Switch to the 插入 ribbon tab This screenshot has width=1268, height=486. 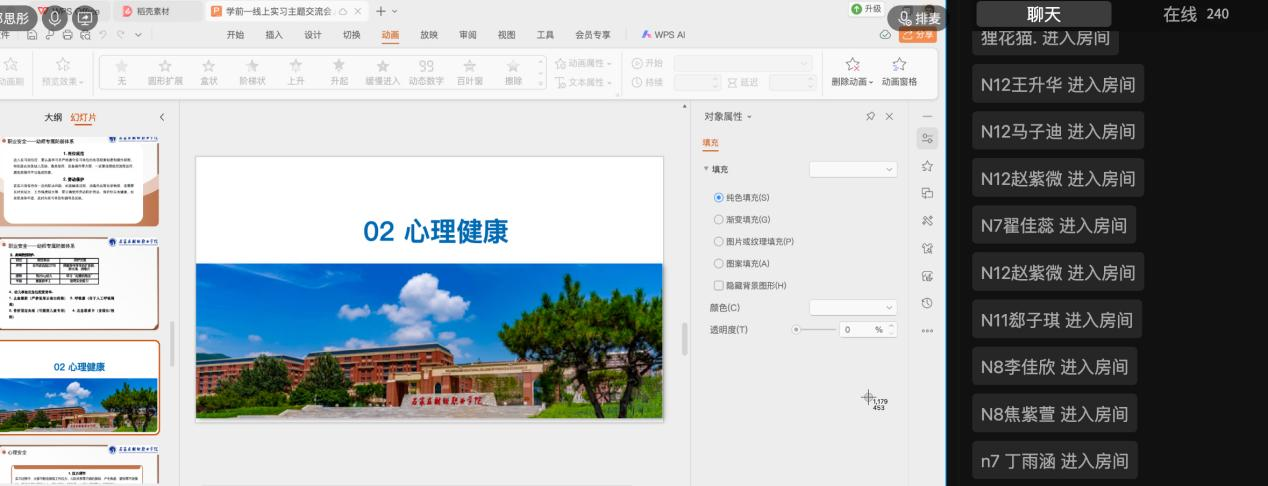pyautogui.click(x=274, y=34)
